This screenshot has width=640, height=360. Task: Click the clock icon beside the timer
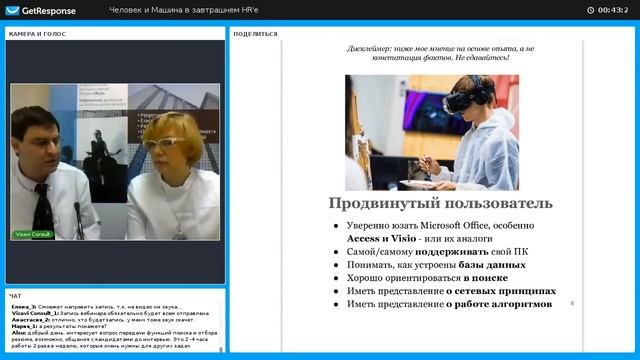coord(590,10)
